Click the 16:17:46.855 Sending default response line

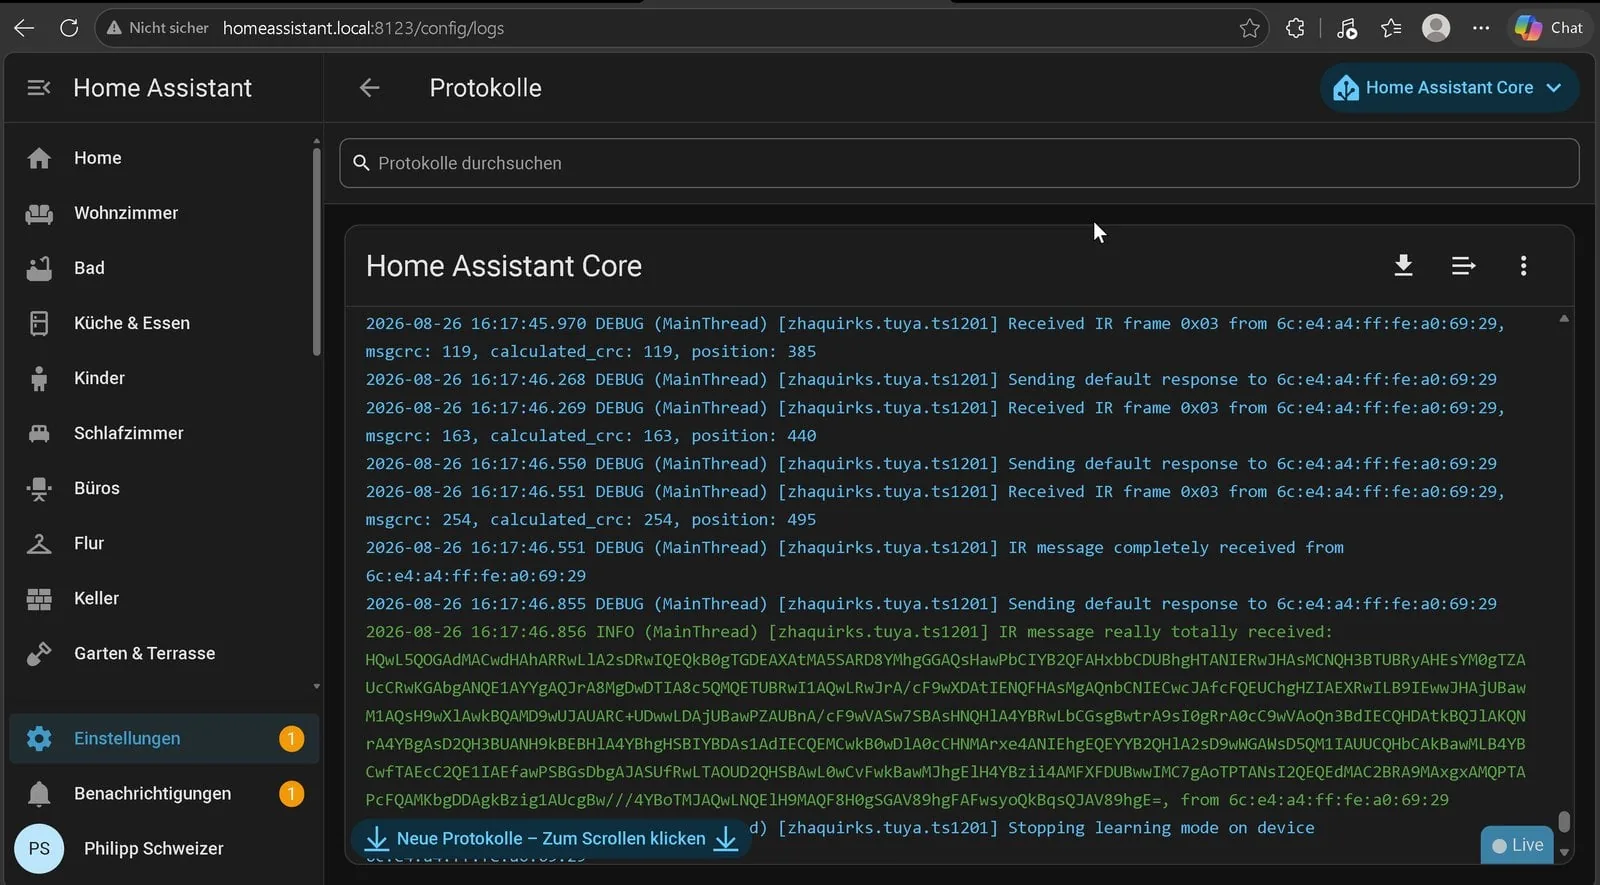pos(931,604)
